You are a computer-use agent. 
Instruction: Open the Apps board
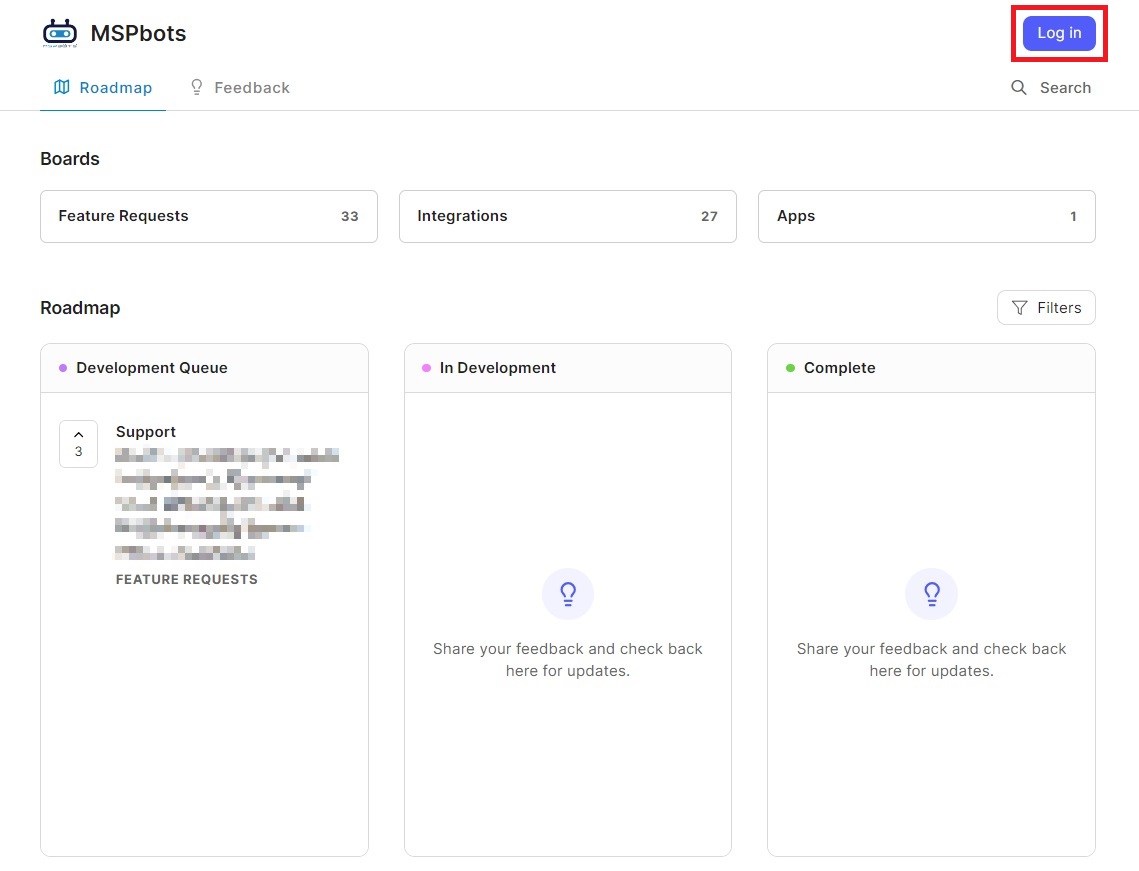click(x=926, y=216)
